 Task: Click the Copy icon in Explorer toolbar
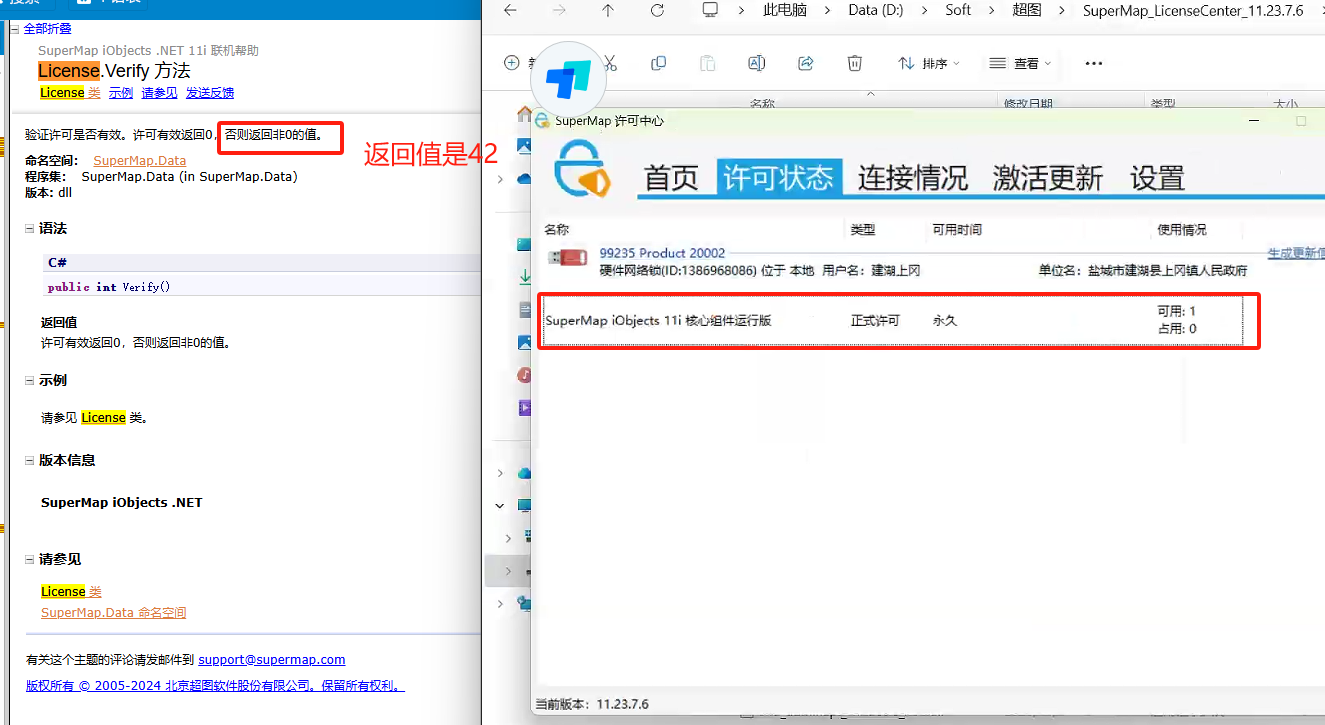[658, 63]
